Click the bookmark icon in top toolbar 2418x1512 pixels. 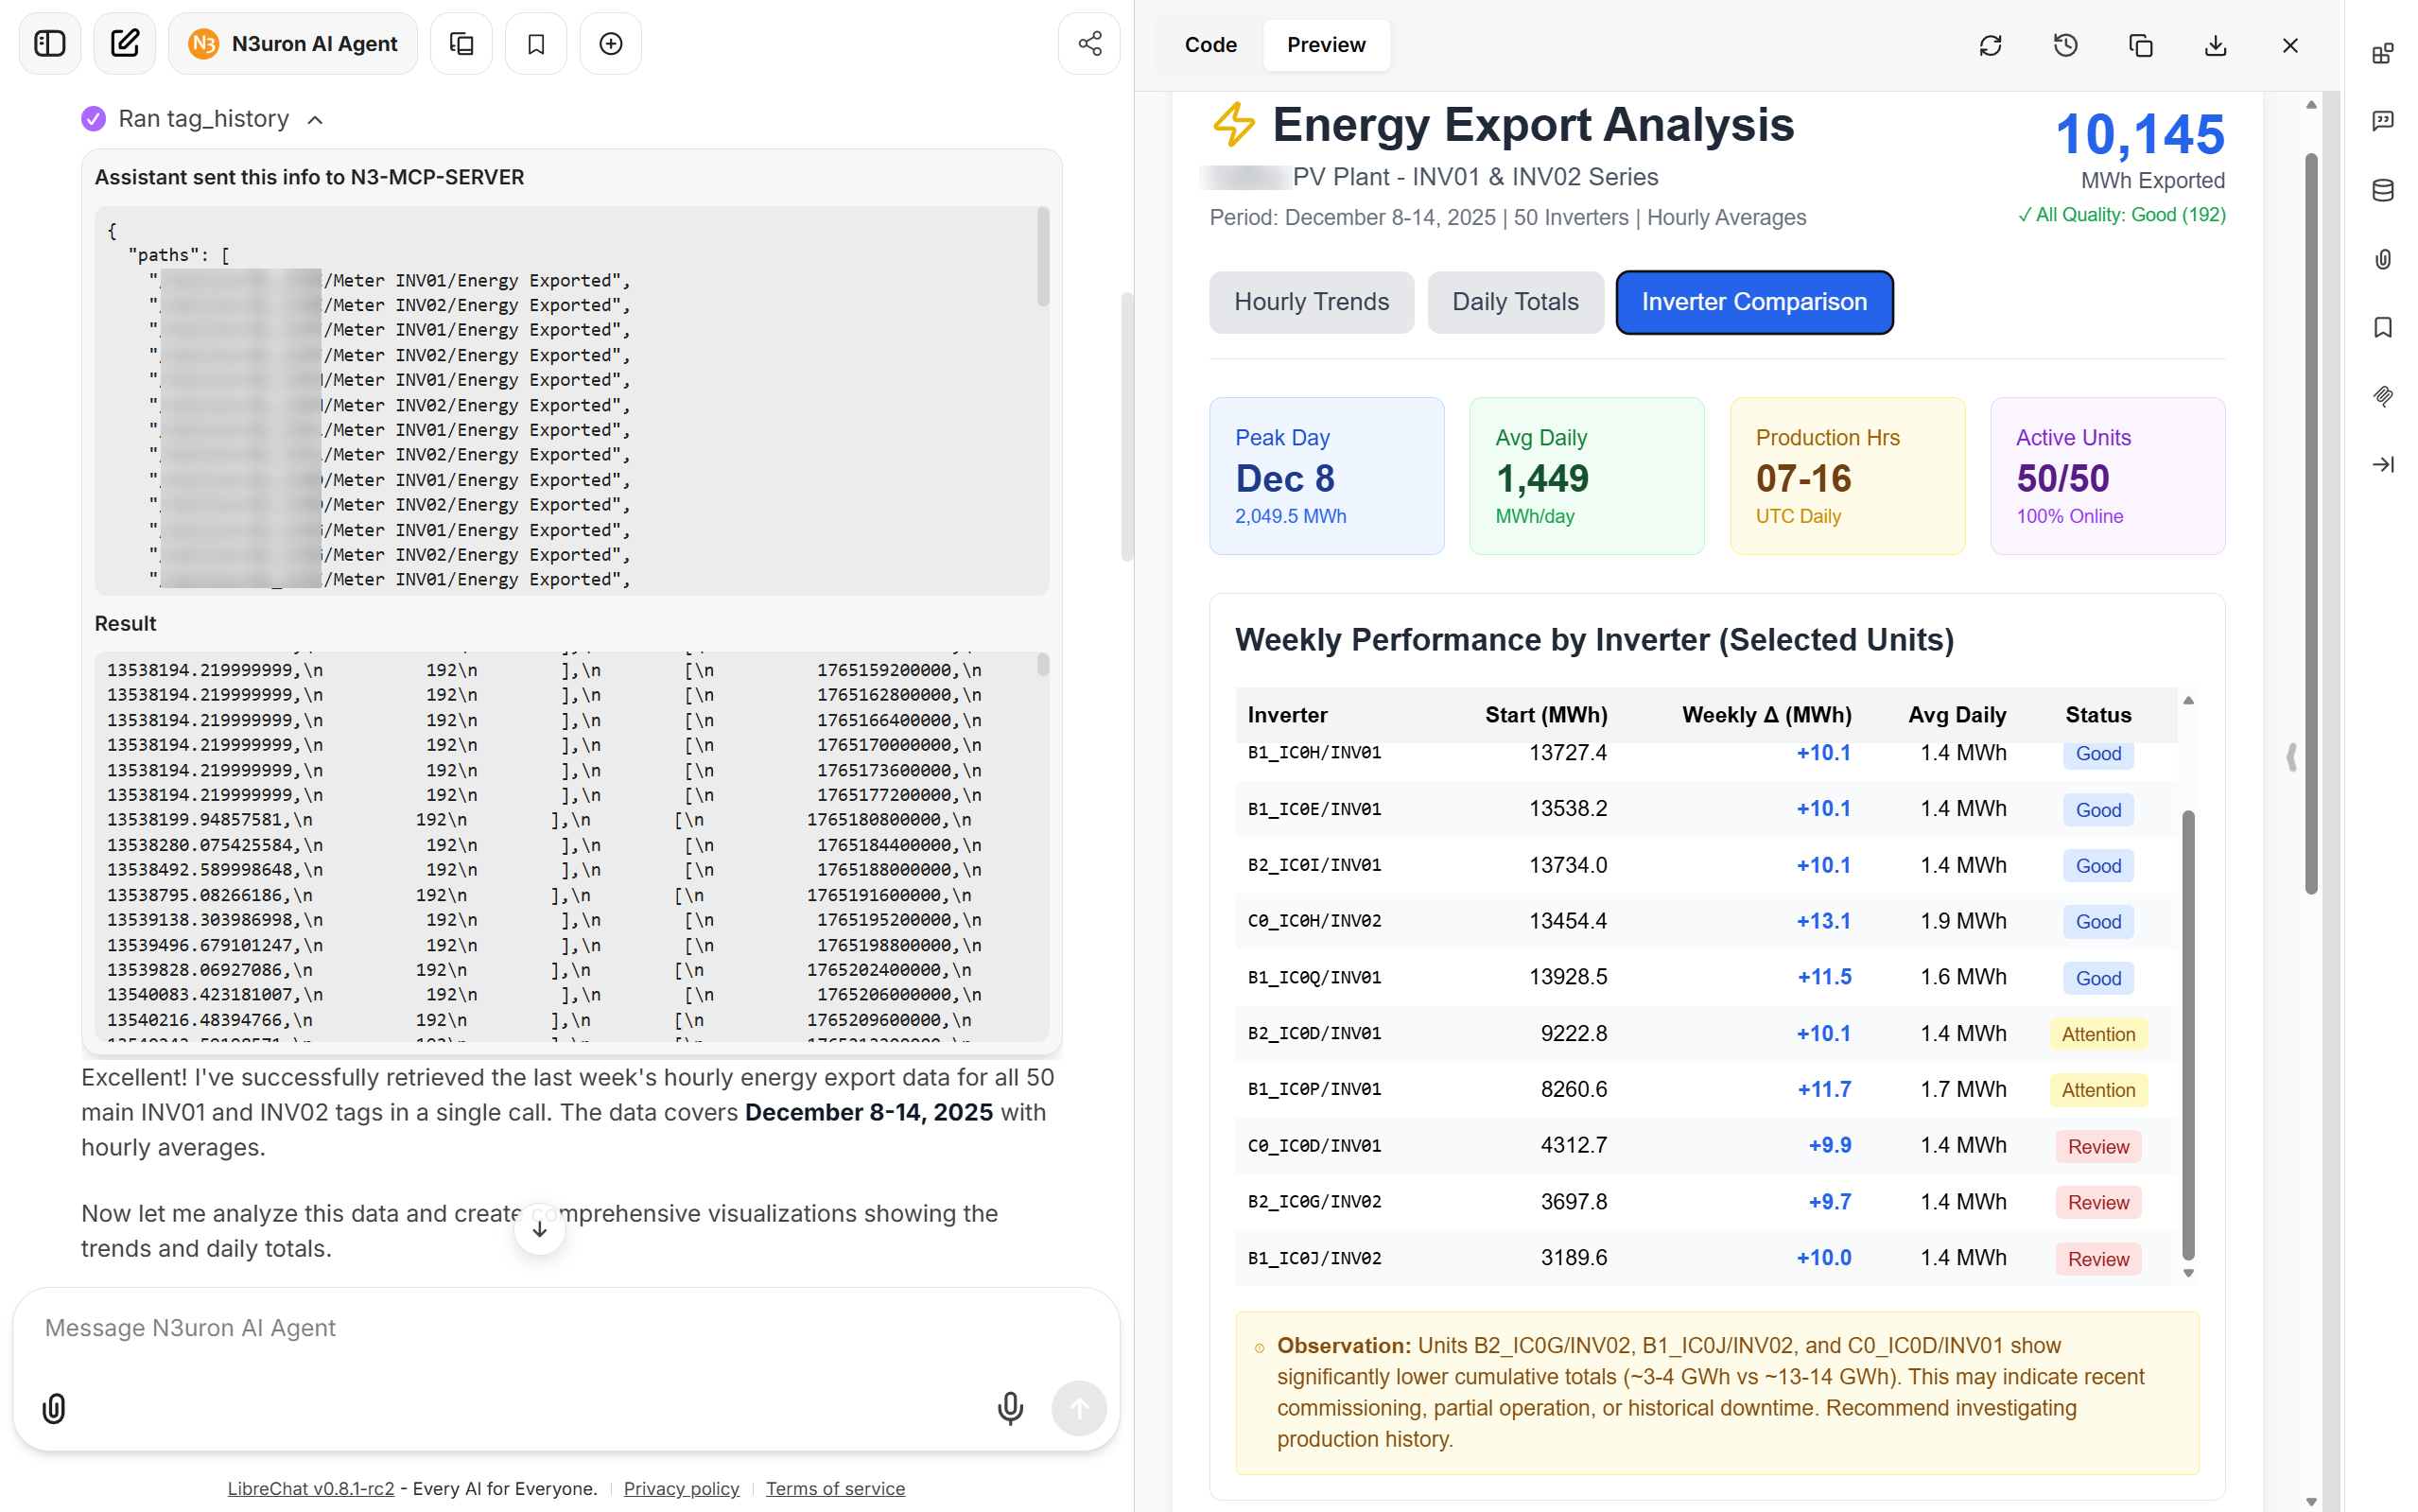(536, 44)
